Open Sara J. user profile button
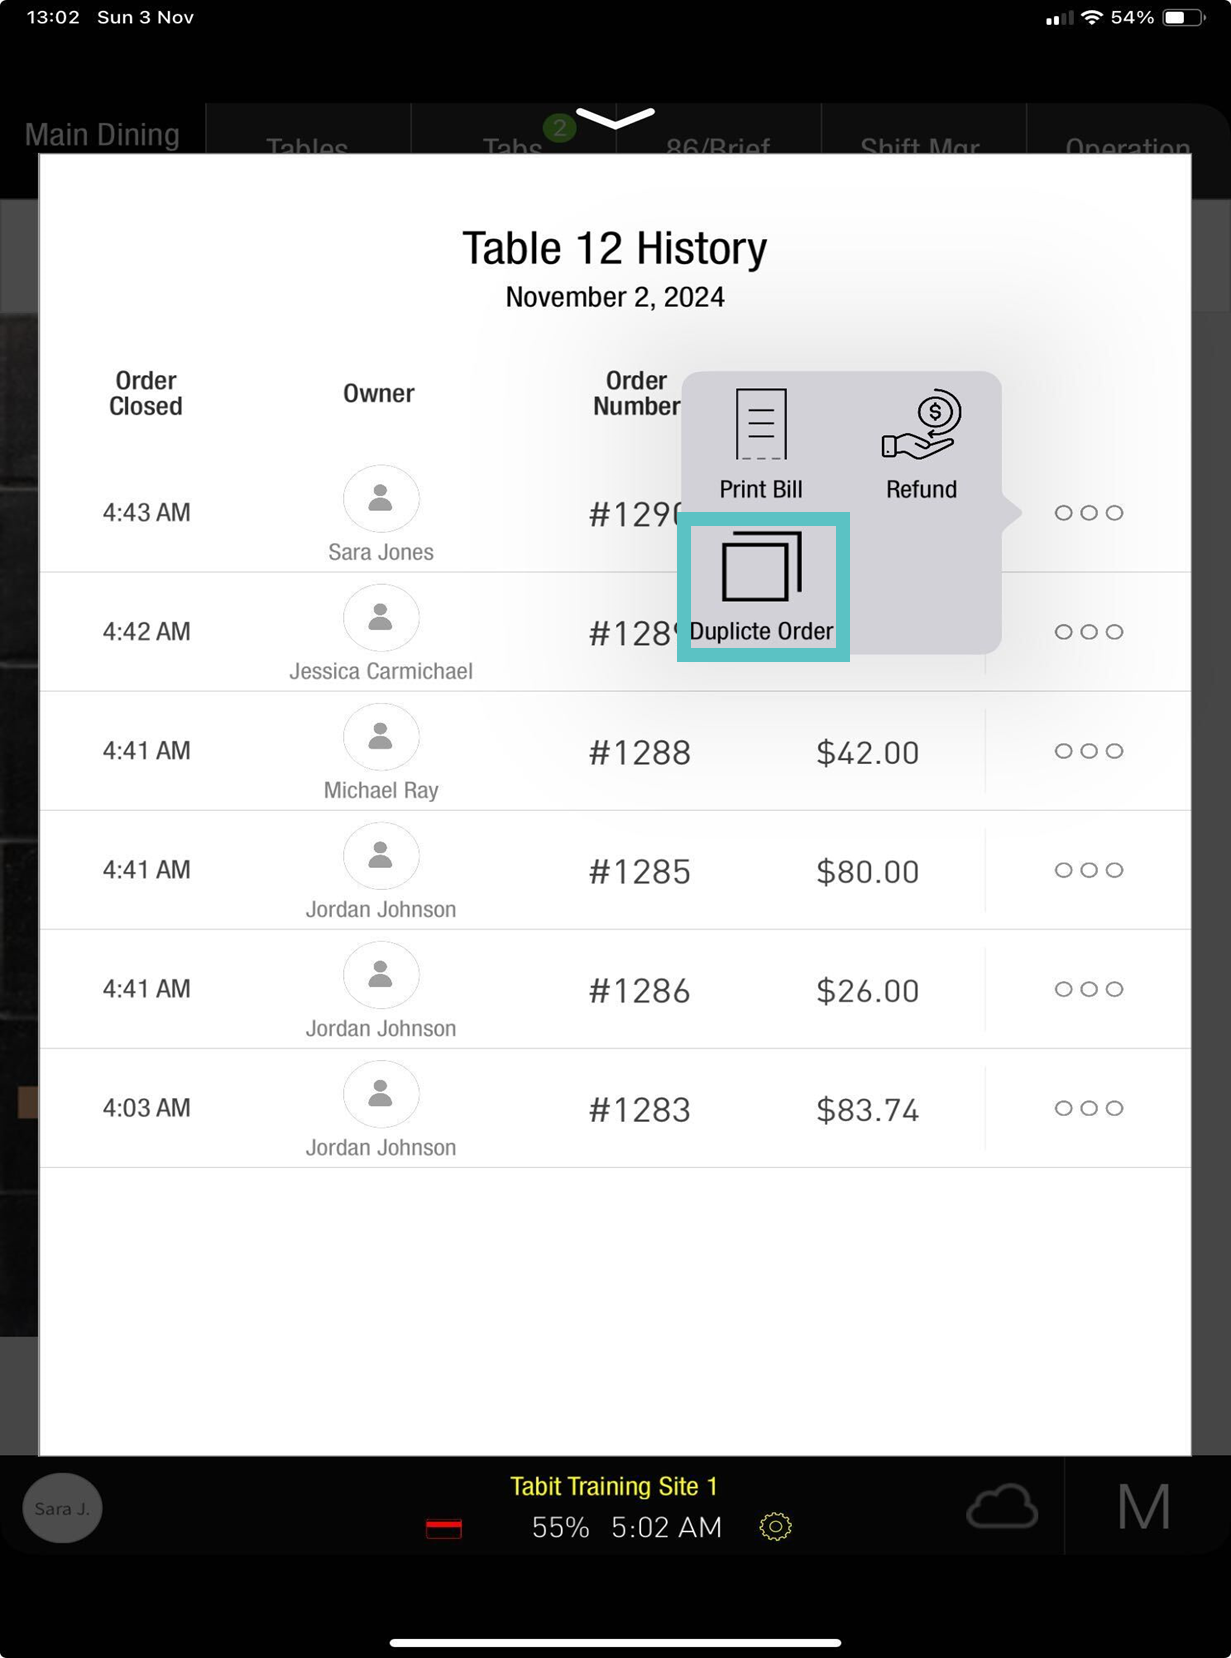This screenshot has height=1658, width=1231. click(x=62, y=1508)
